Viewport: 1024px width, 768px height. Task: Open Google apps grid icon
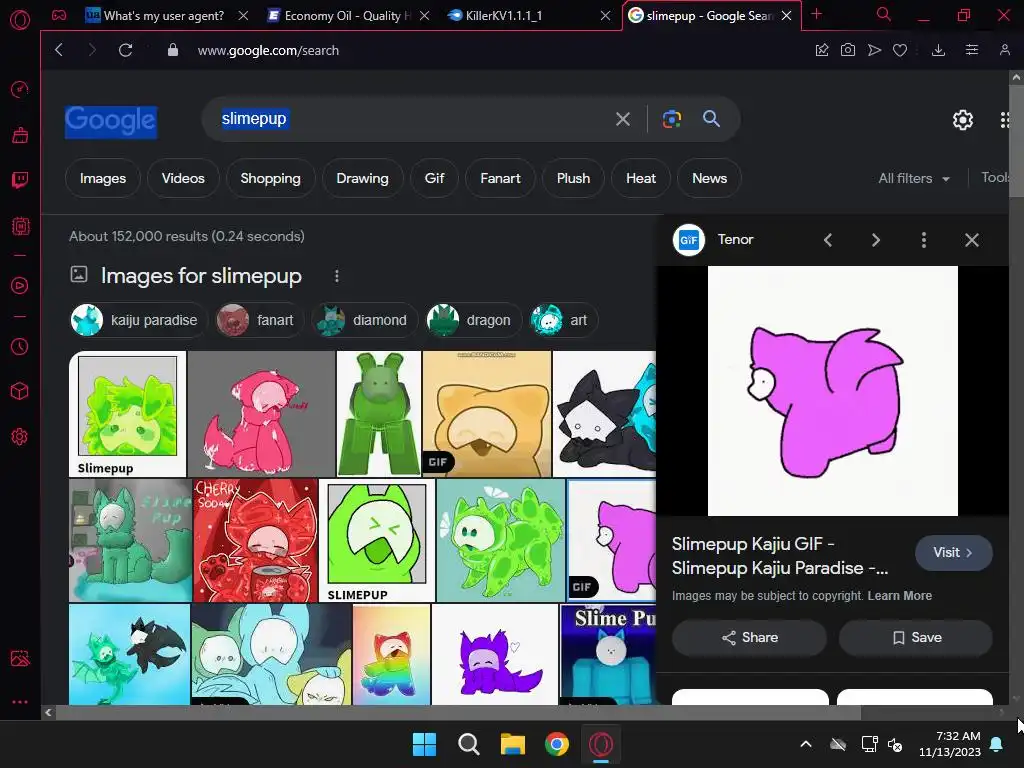point(1004,120)
